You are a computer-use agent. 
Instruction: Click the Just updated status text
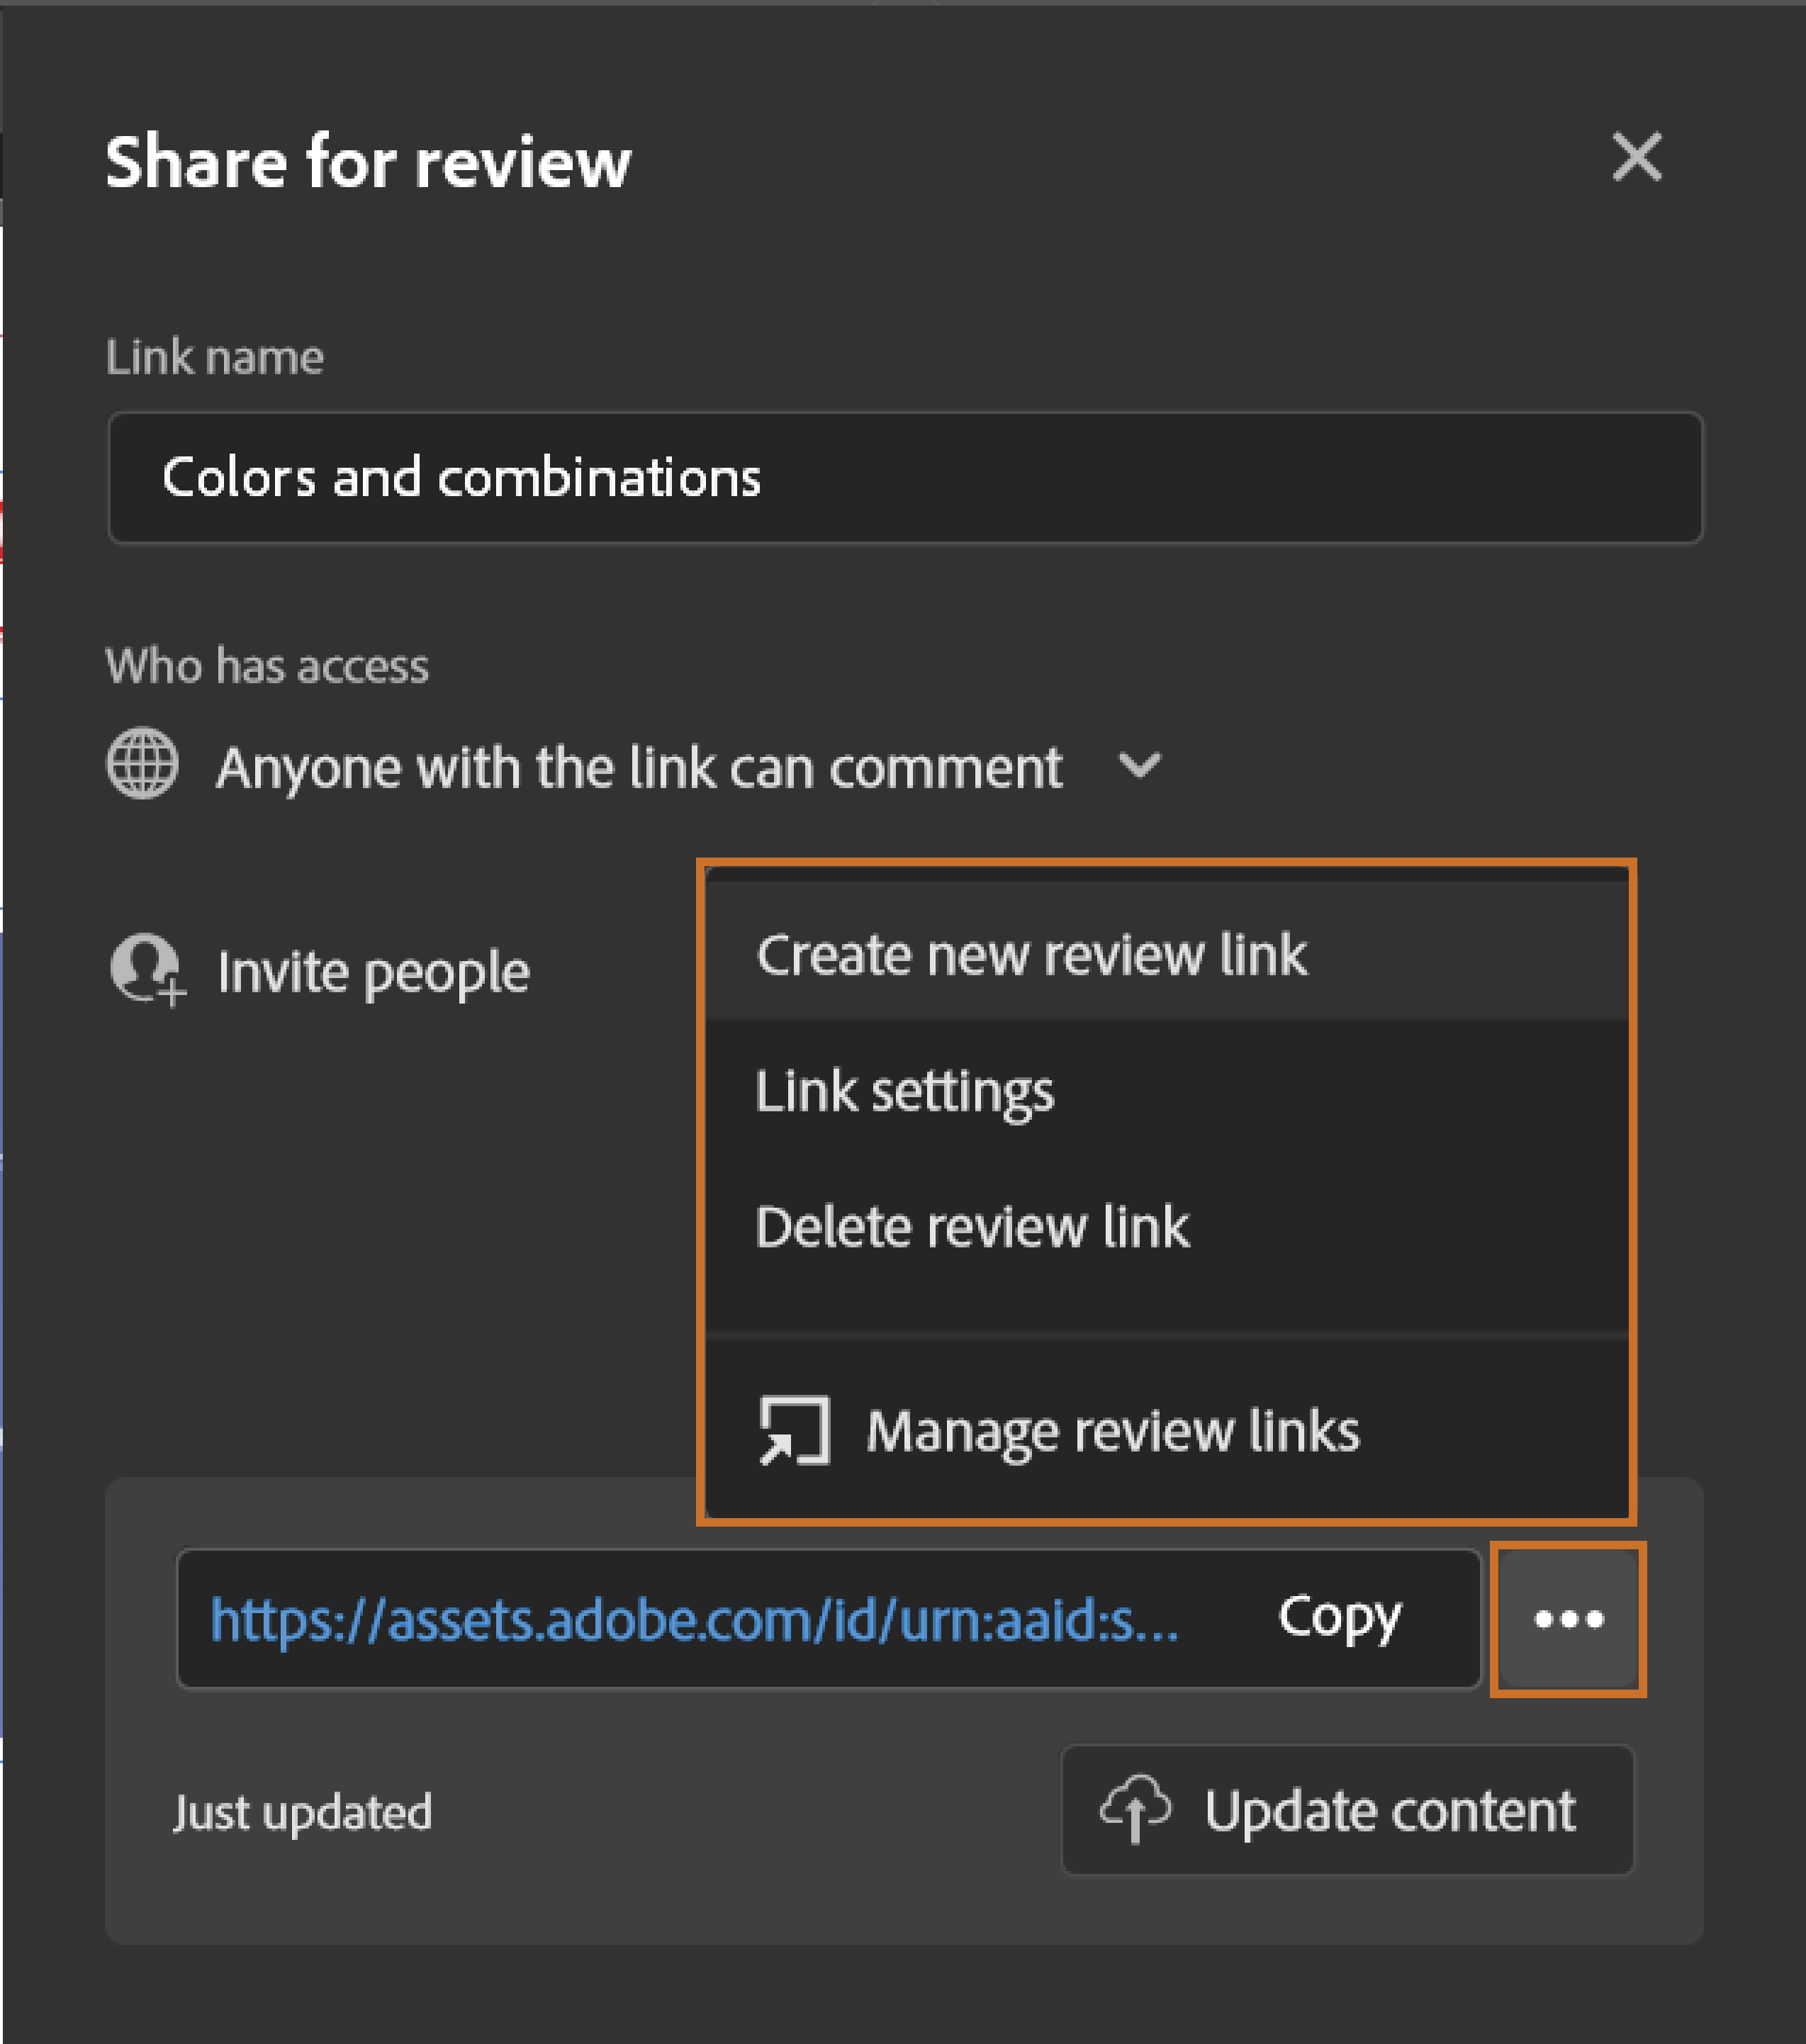coord(302,1812)
